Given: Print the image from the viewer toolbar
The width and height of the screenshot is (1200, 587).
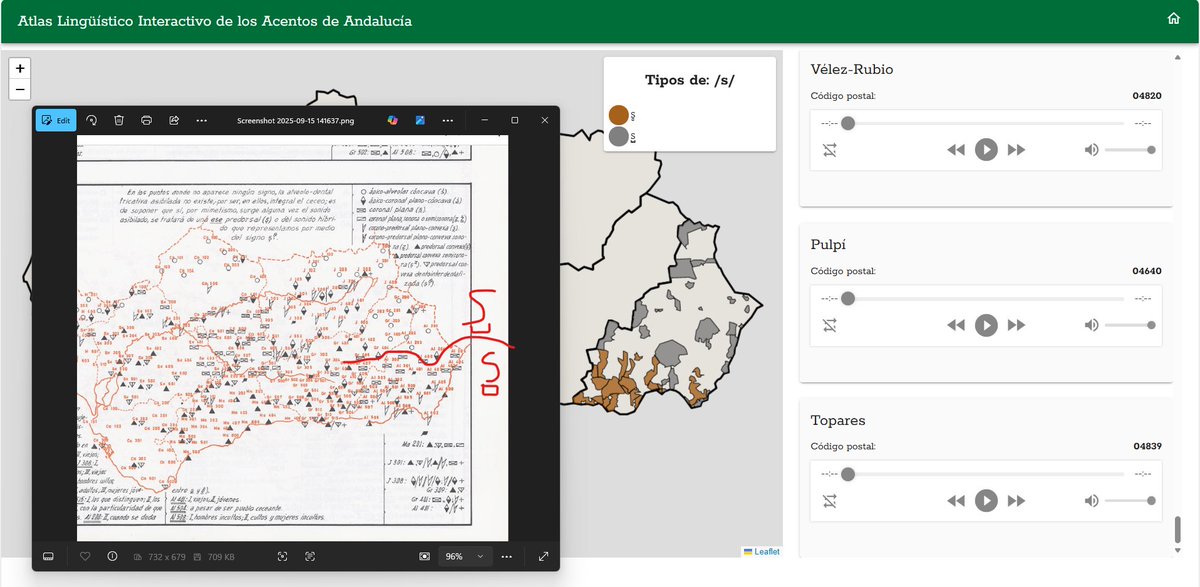Looking at the screenshot, I should tap(146, 120).
